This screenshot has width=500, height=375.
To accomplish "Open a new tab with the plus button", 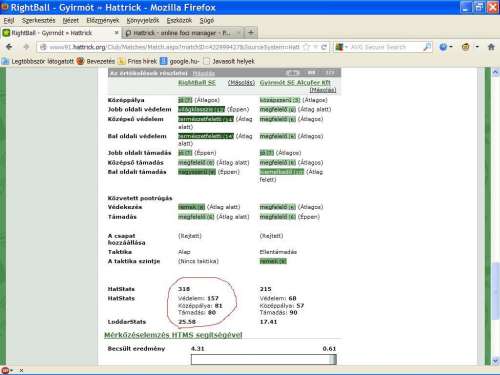I will (x=251, y=33).
